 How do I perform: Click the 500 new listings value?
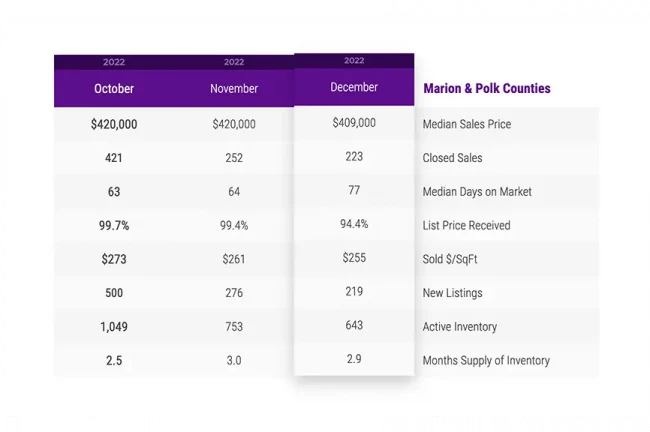point(114,293)
